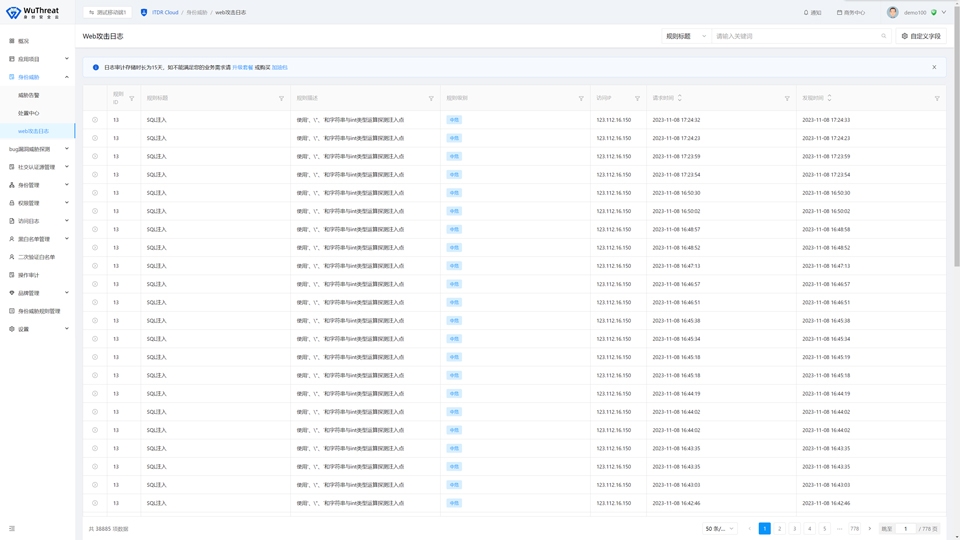Click the jump-to page number input
The width and height of the screenshot is (960, 540).
906,528
